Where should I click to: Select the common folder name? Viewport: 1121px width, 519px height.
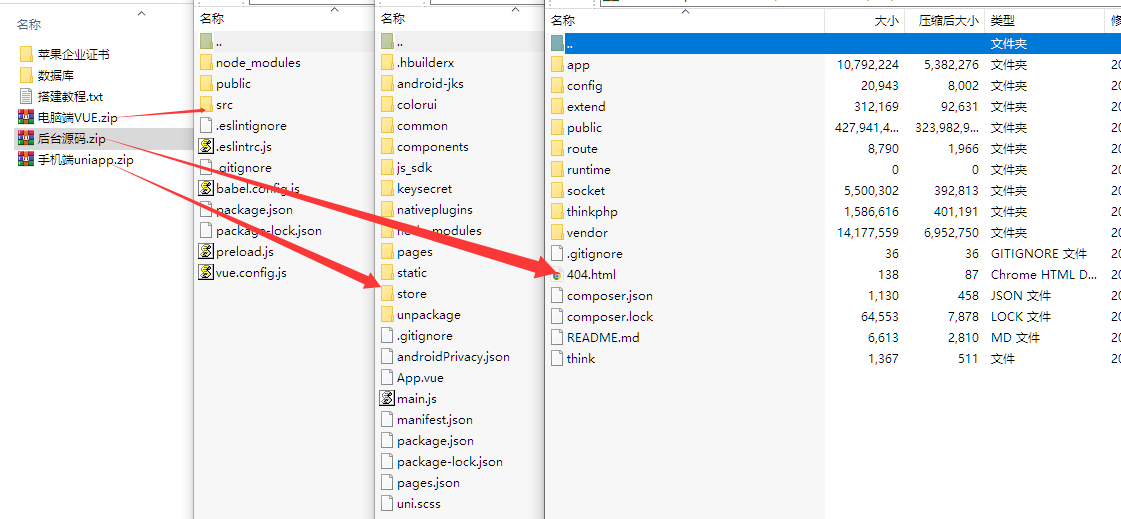point(423,126)
